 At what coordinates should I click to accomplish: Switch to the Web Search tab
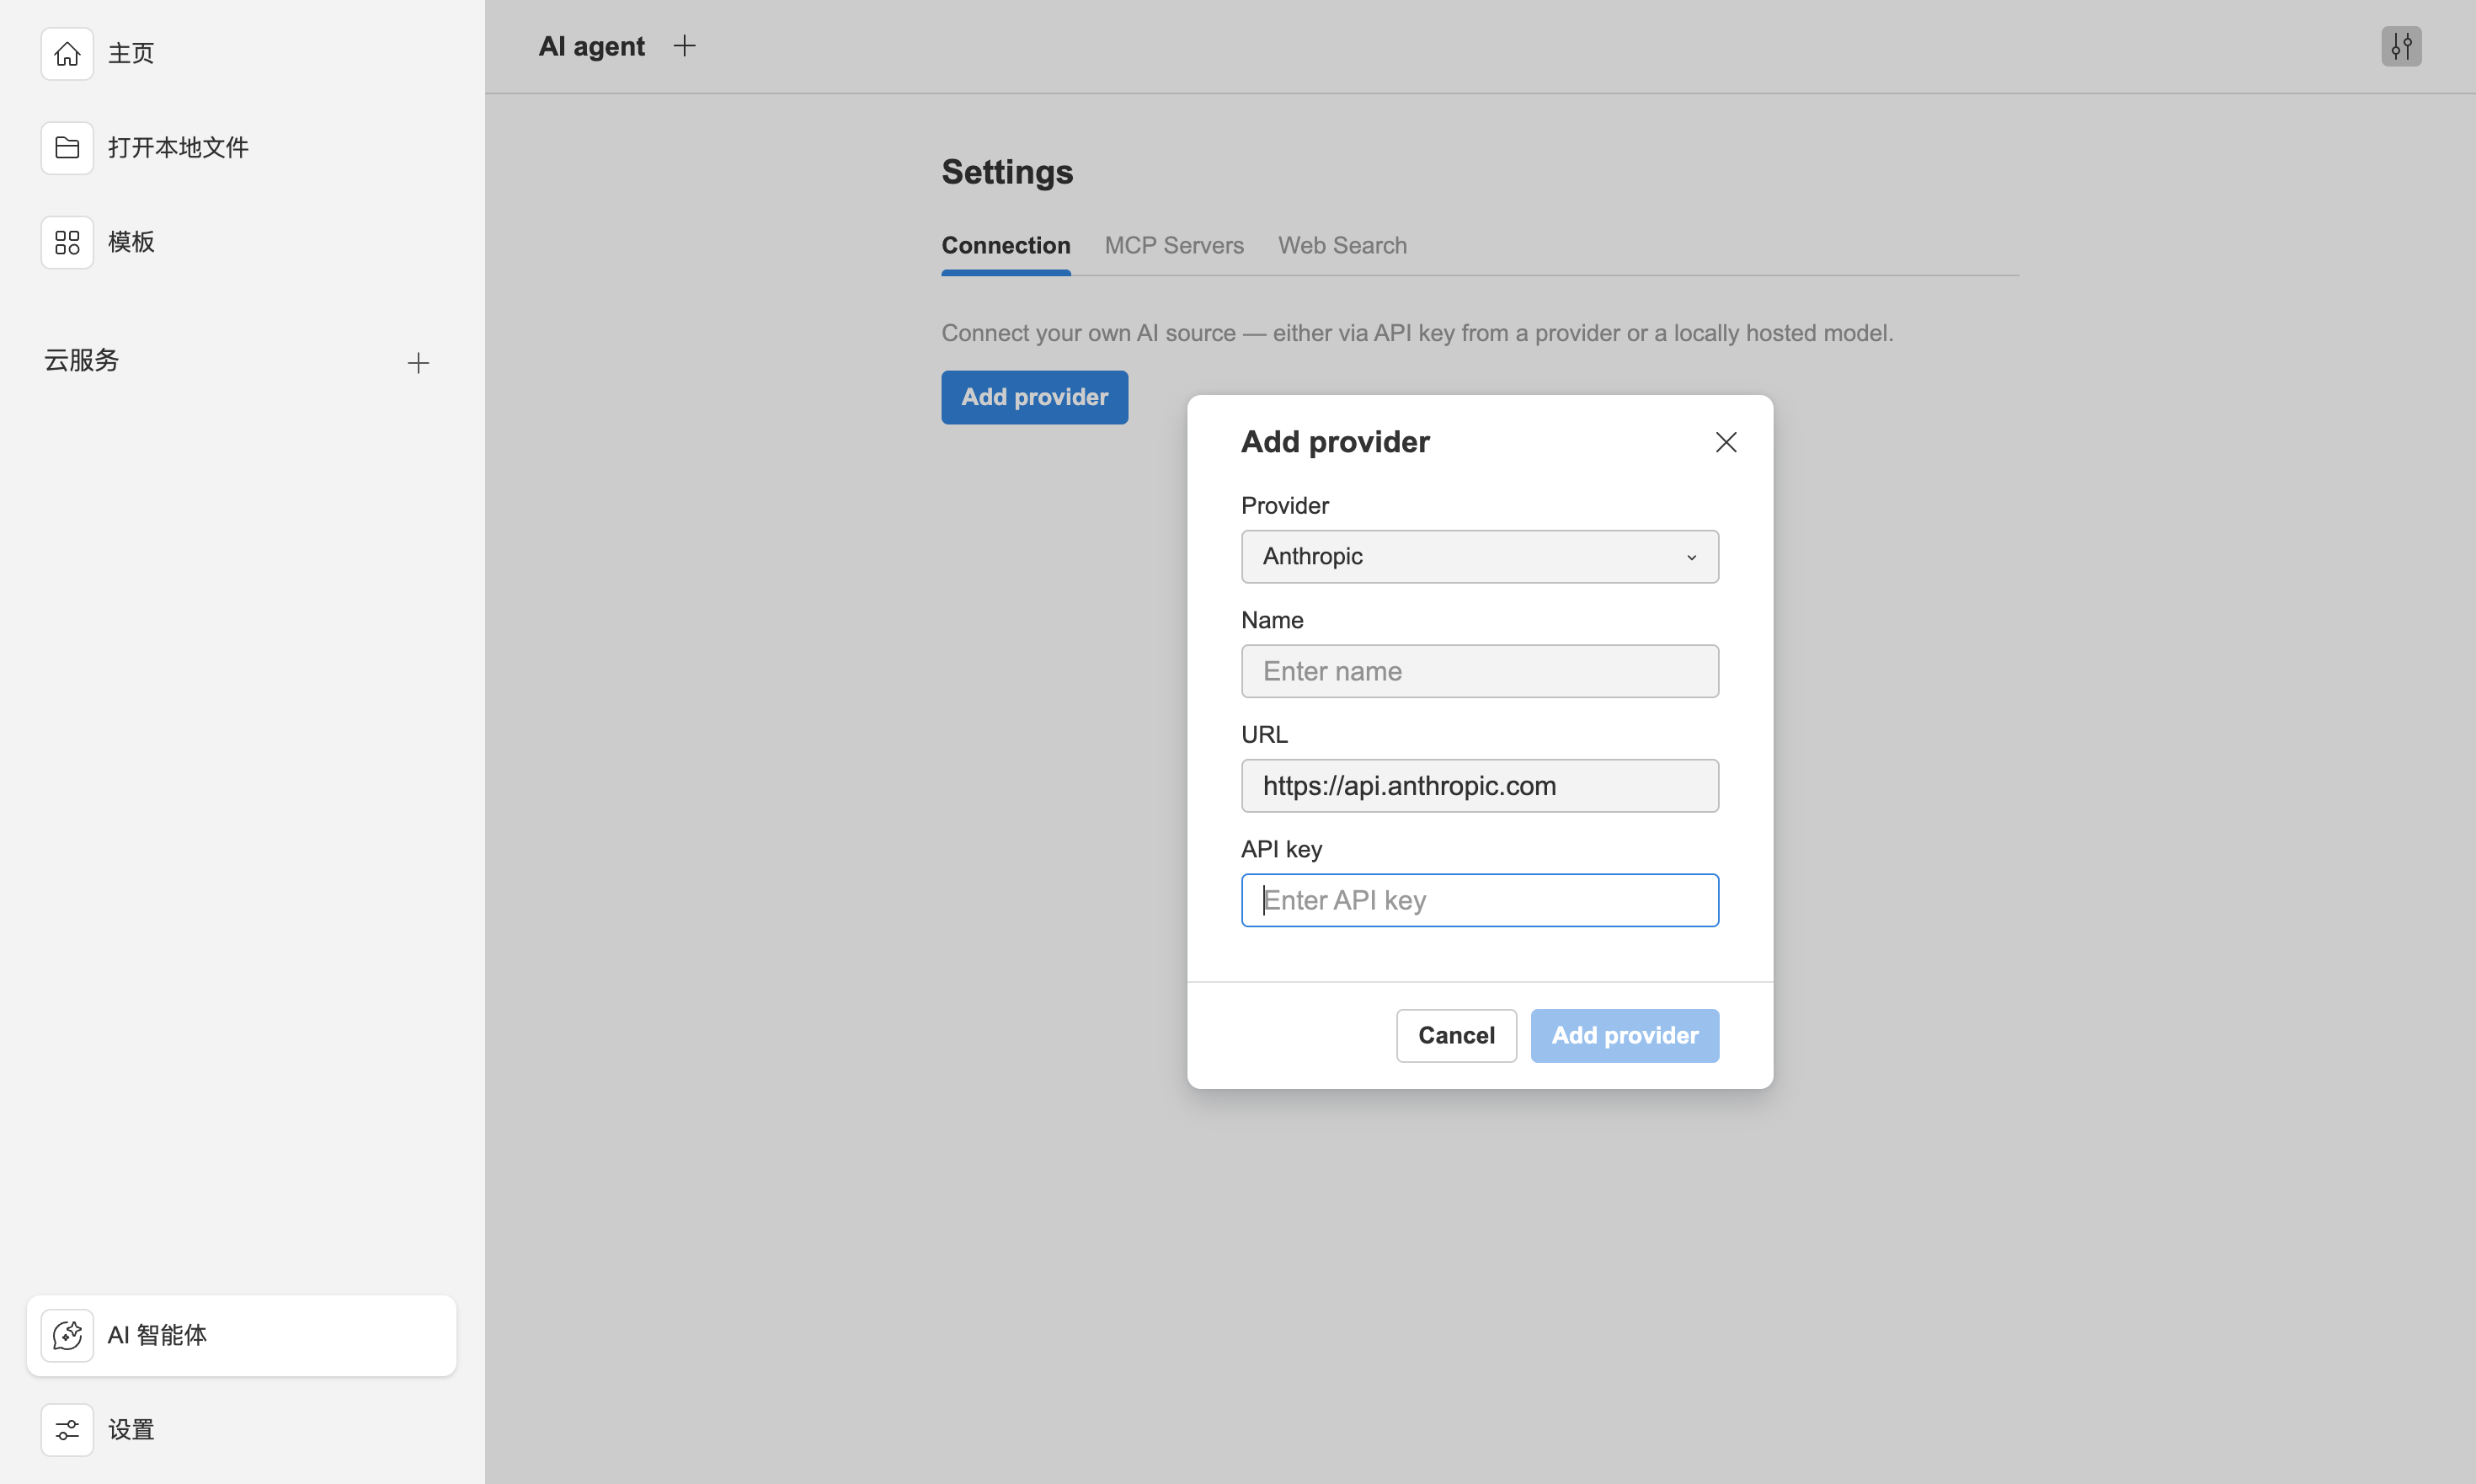tap(1341, 245)
